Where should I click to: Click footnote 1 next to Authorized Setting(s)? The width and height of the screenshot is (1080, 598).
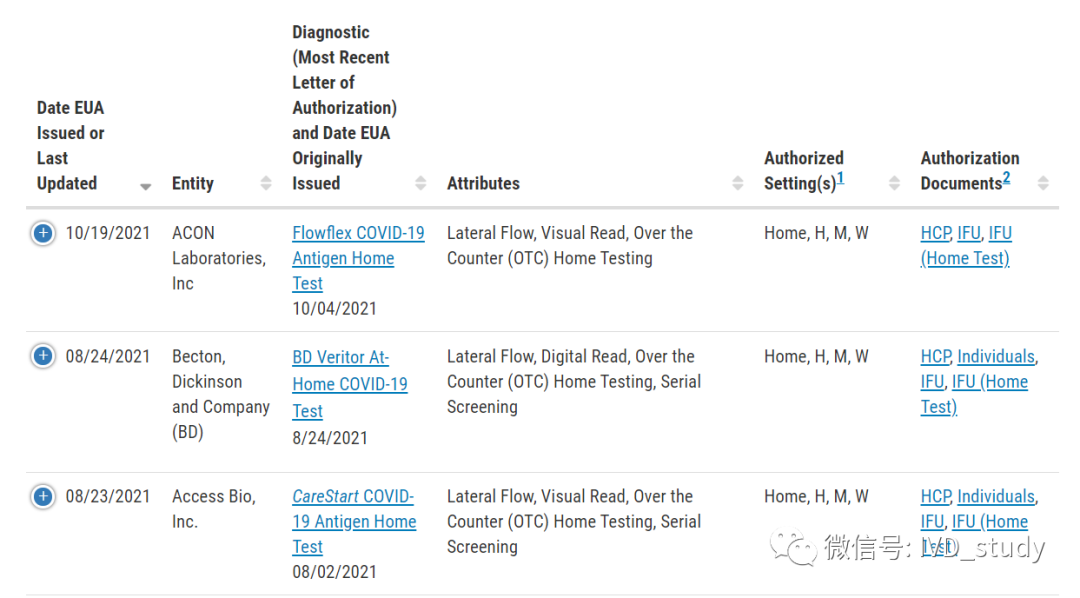[841, 178]
